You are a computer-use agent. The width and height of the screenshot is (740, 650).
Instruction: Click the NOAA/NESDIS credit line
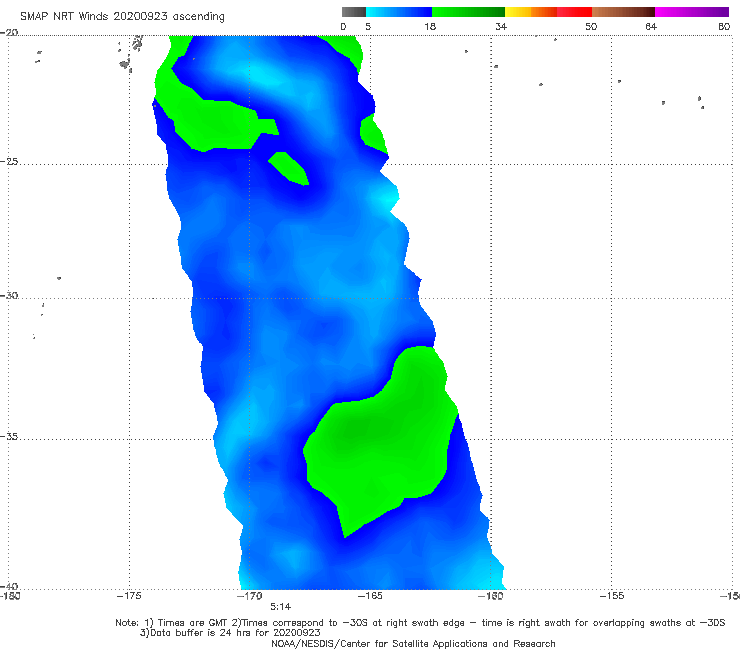(413, 643)
